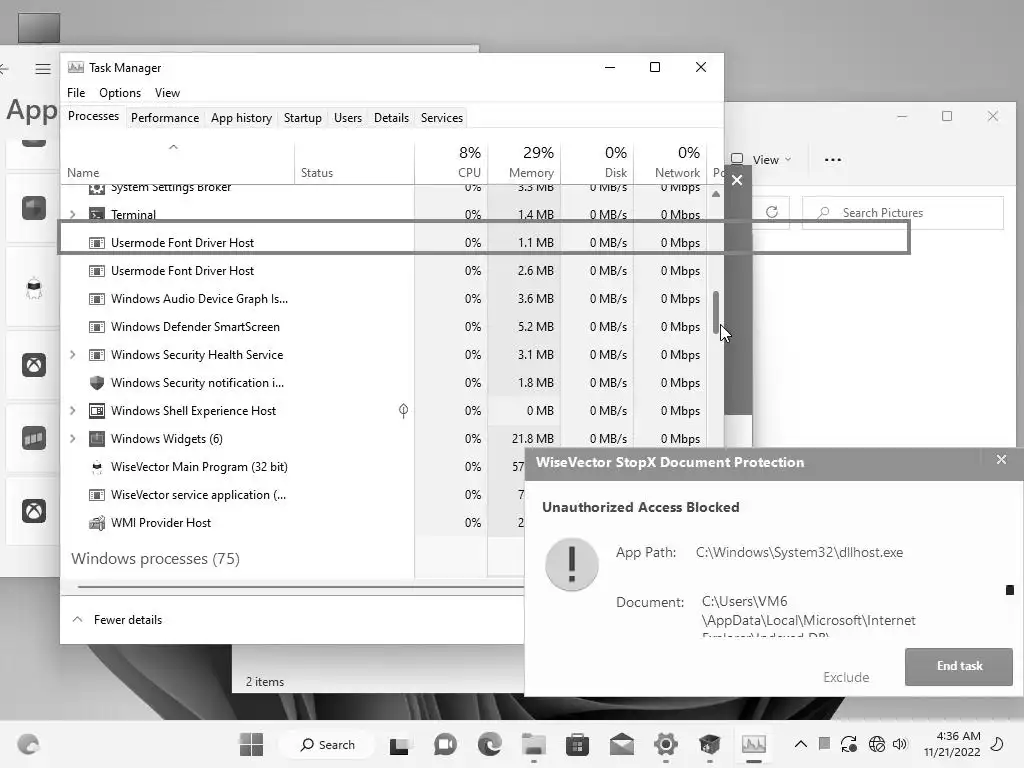
Task: Click Windows Shell Experience Host icon
Action: click(x=97, y=411)
